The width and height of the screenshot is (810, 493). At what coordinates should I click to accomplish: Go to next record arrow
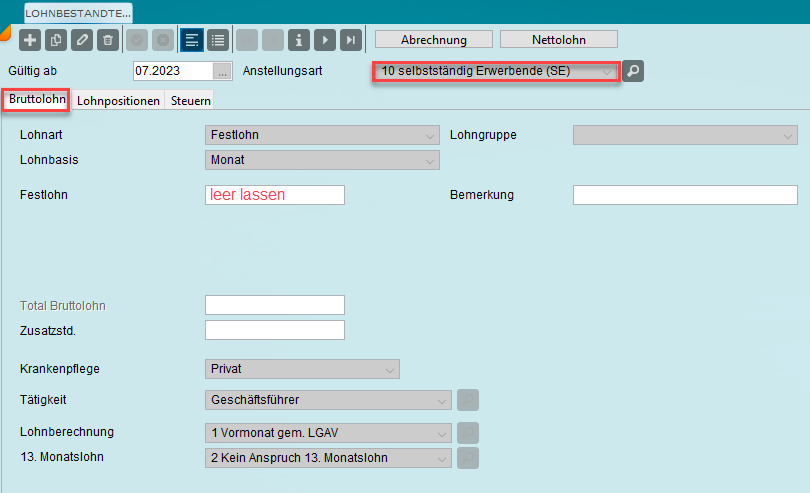tap(324, 40)
